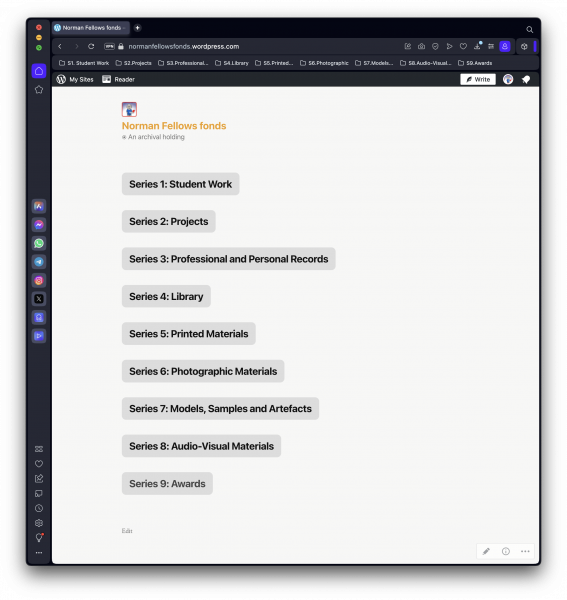Expand the S4.Library bookmarks folder
This screenshot has width=567, height=600.
(x=232, y=63)
